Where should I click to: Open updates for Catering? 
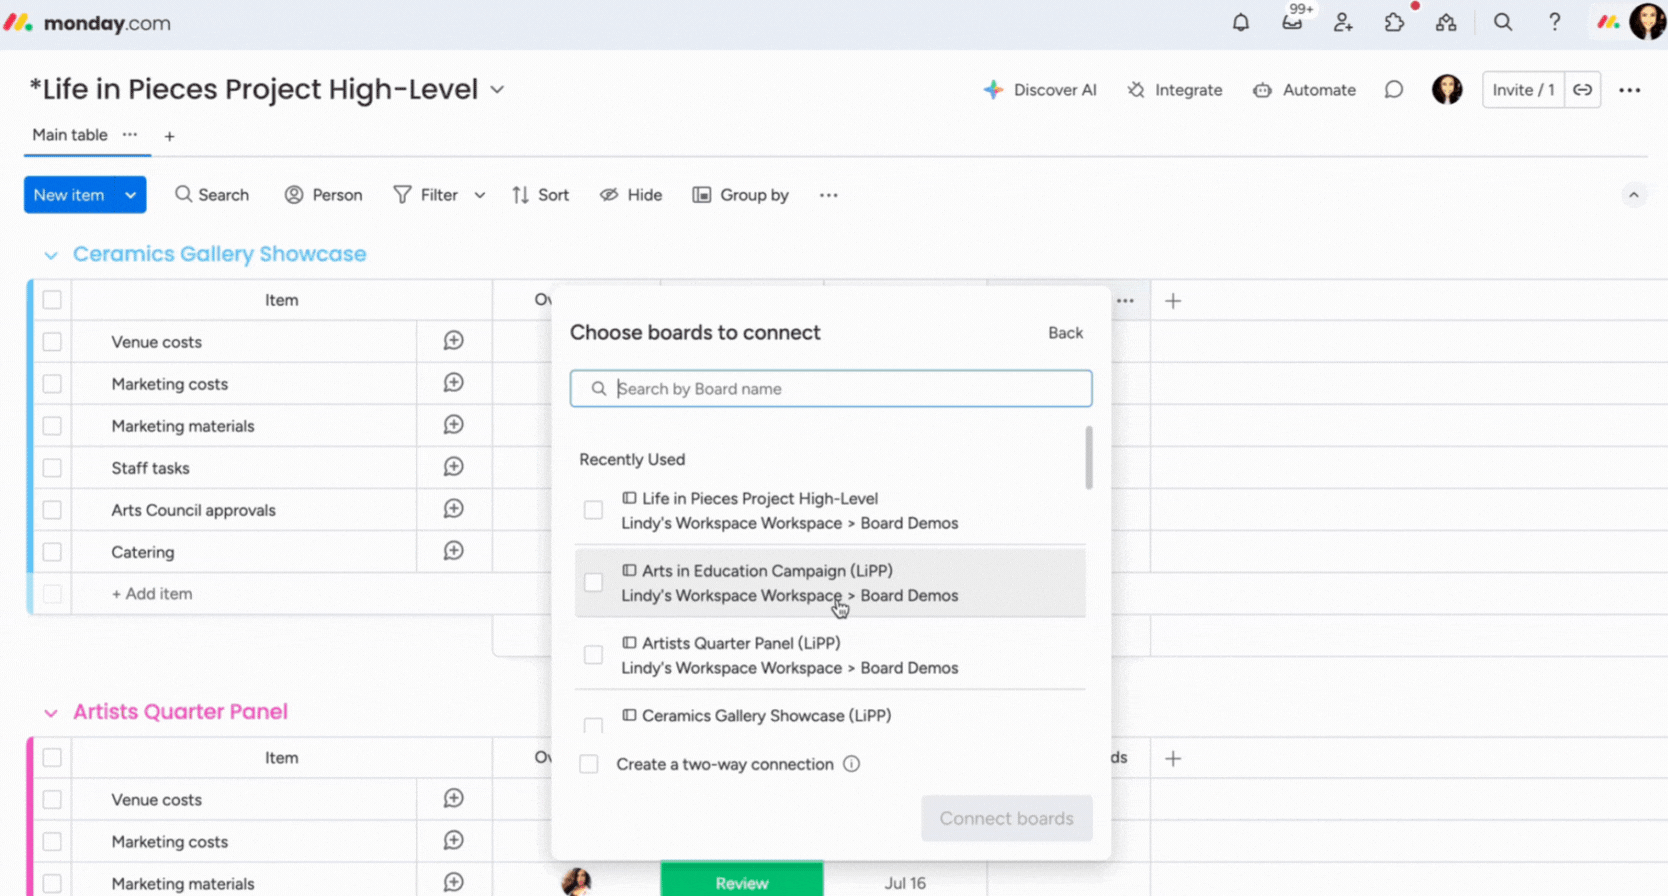click(453, 551)
